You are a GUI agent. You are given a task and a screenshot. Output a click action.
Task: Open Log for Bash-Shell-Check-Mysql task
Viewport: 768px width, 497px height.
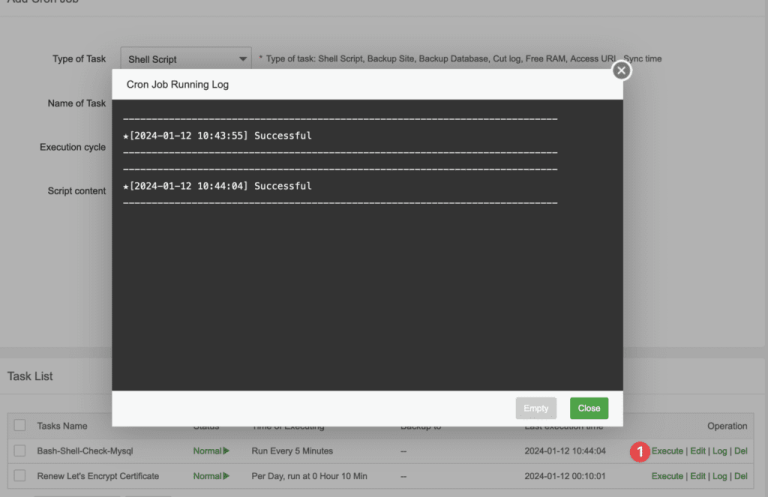pyautogui.click(x=719, y=451)
